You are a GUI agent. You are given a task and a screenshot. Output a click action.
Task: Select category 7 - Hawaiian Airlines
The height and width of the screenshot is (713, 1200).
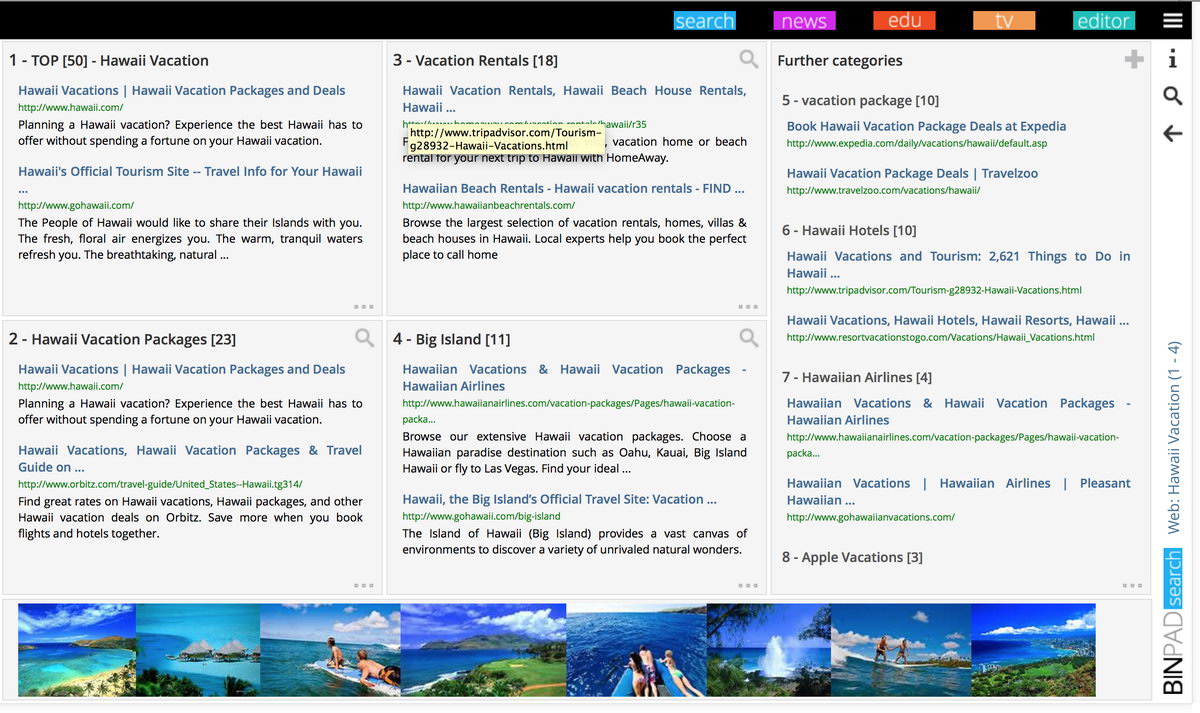pyautogui.click(x=857, y=377)
